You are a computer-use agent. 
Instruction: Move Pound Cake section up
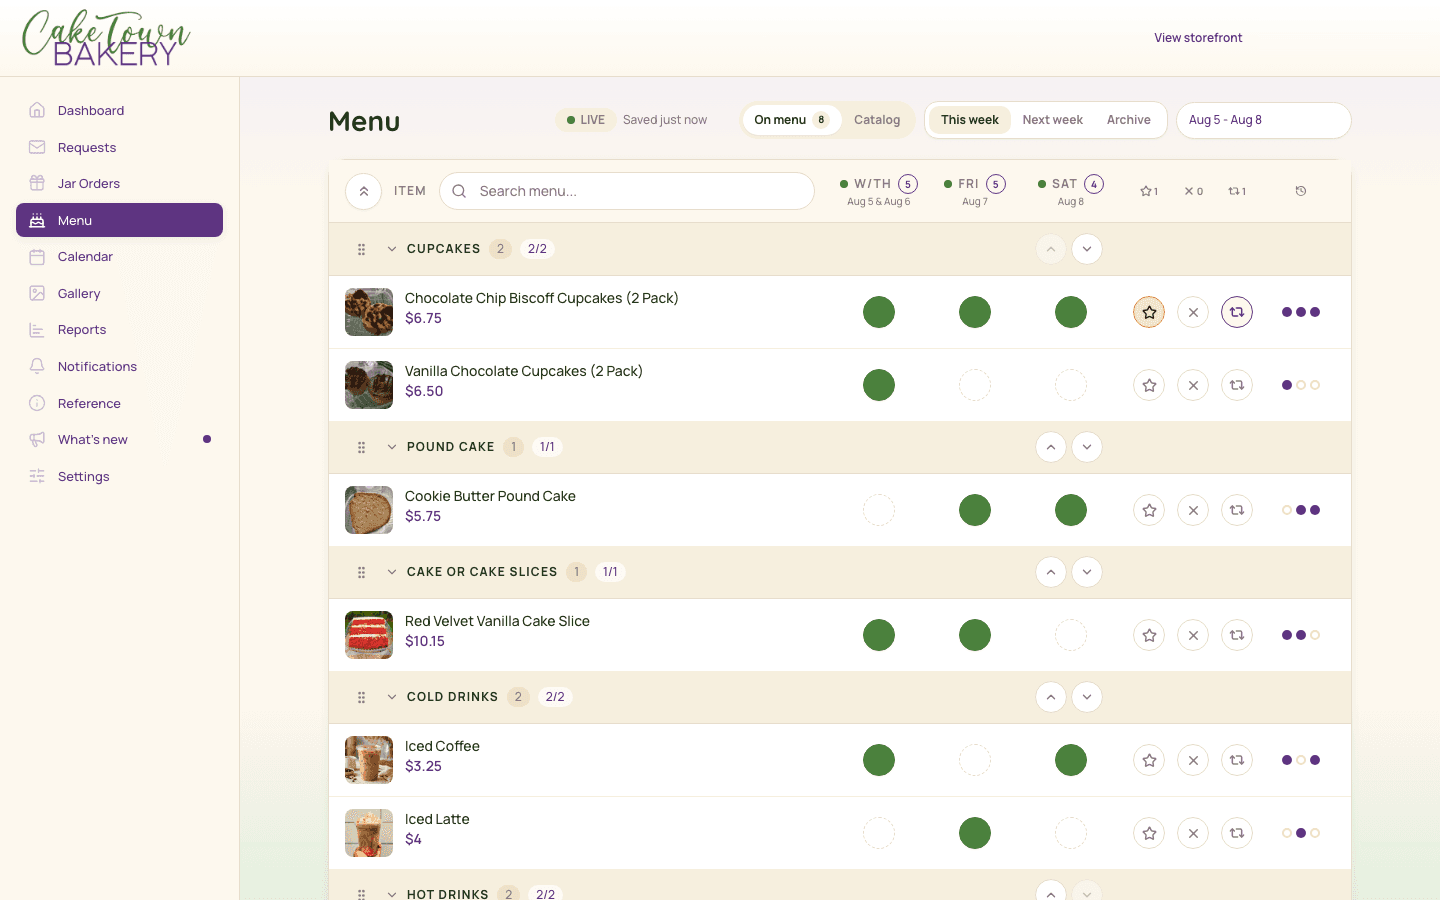point(1051,447)
